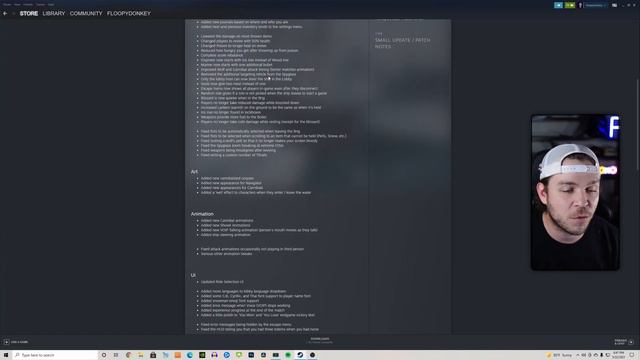
Task: Open the COMMUNITY tab
Action: pos(86,13)
